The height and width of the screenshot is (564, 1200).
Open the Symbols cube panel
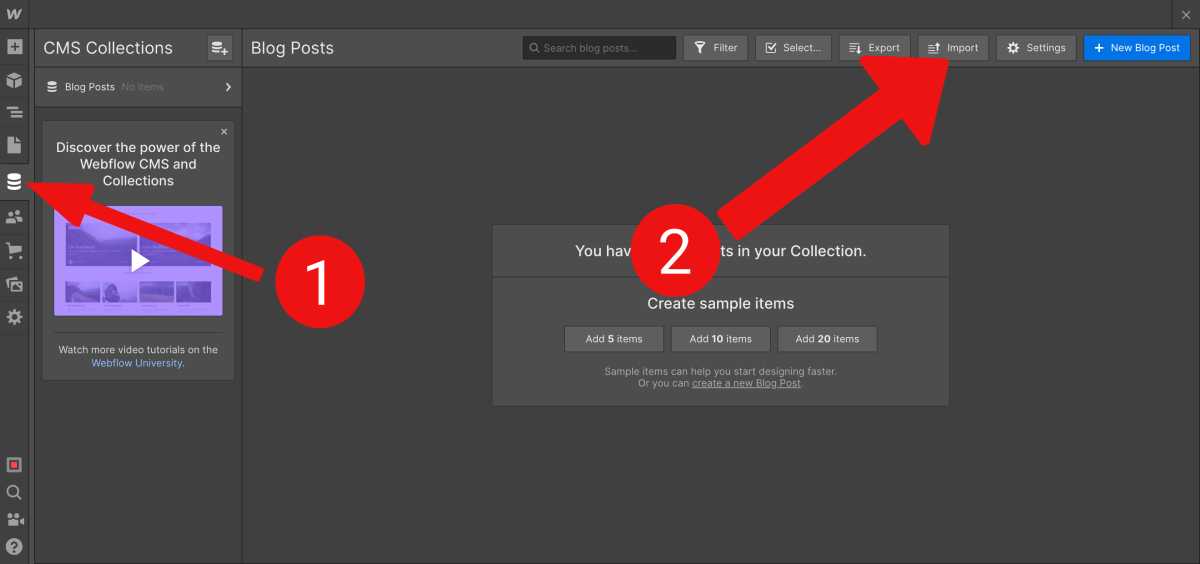[x=14, y=80]
